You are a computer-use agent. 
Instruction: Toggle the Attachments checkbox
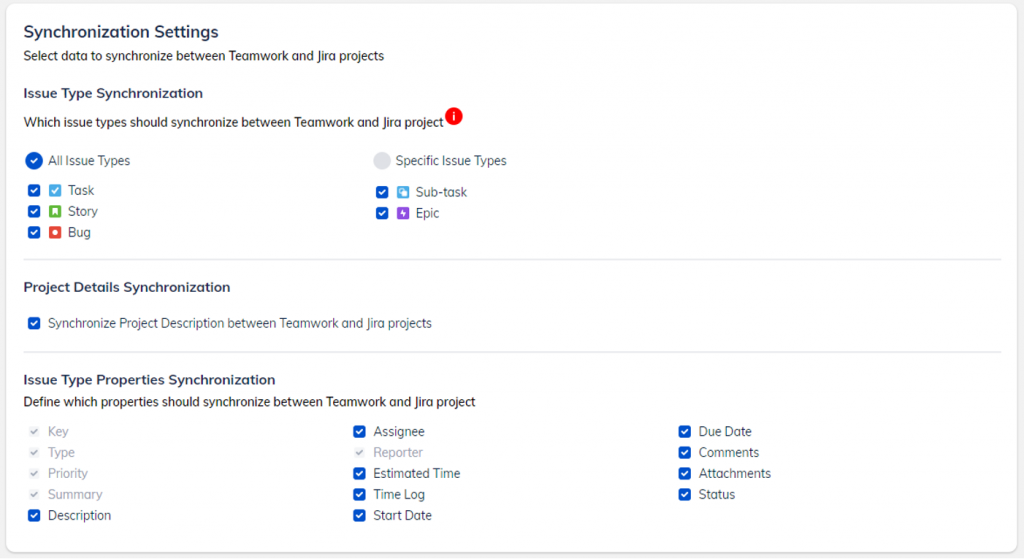685,474
